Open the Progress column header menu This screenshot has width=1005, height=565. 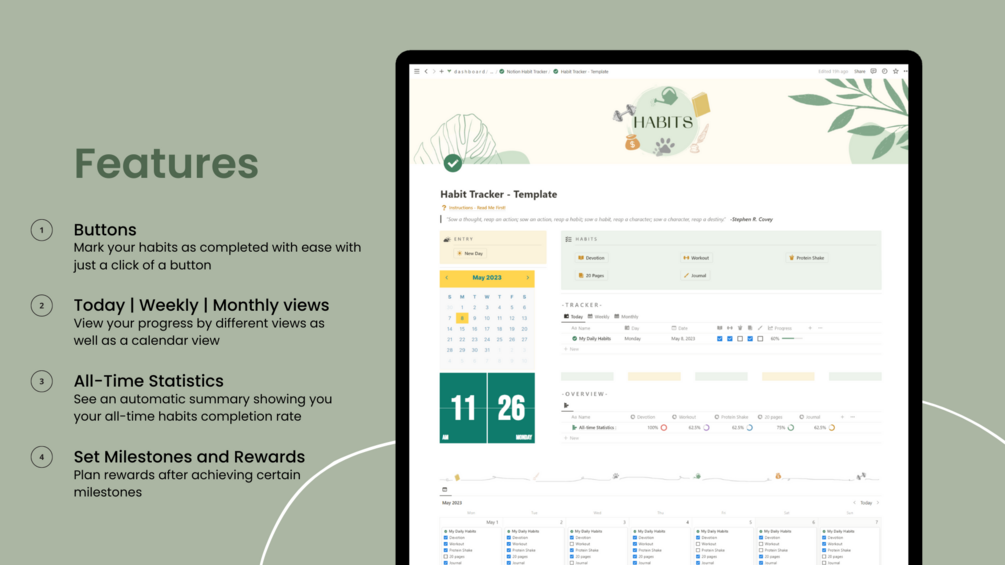tap(779, 328)
